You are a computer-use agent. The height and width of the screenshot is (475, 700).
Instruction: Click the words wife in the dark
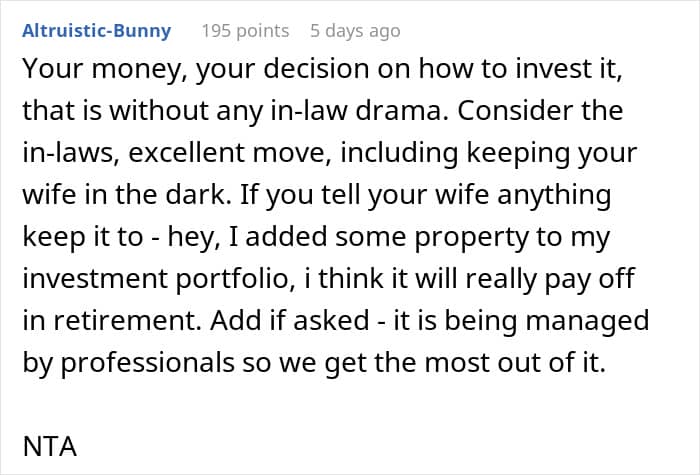pos(126,195)
